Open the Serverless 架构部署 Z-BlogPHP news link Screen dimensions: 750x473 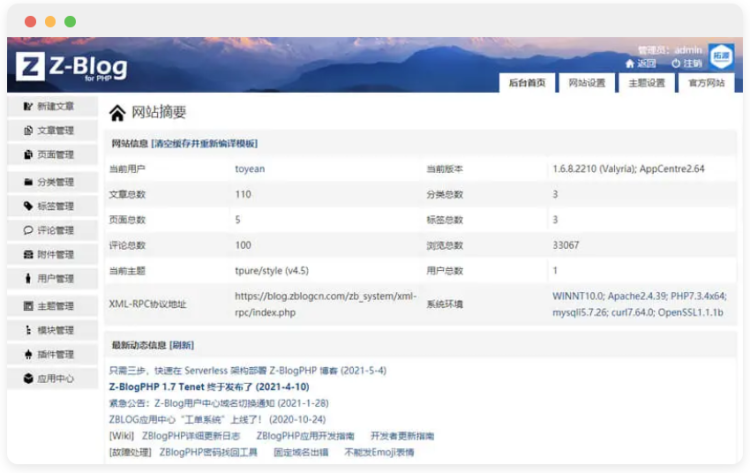click(x=248, y=371)
